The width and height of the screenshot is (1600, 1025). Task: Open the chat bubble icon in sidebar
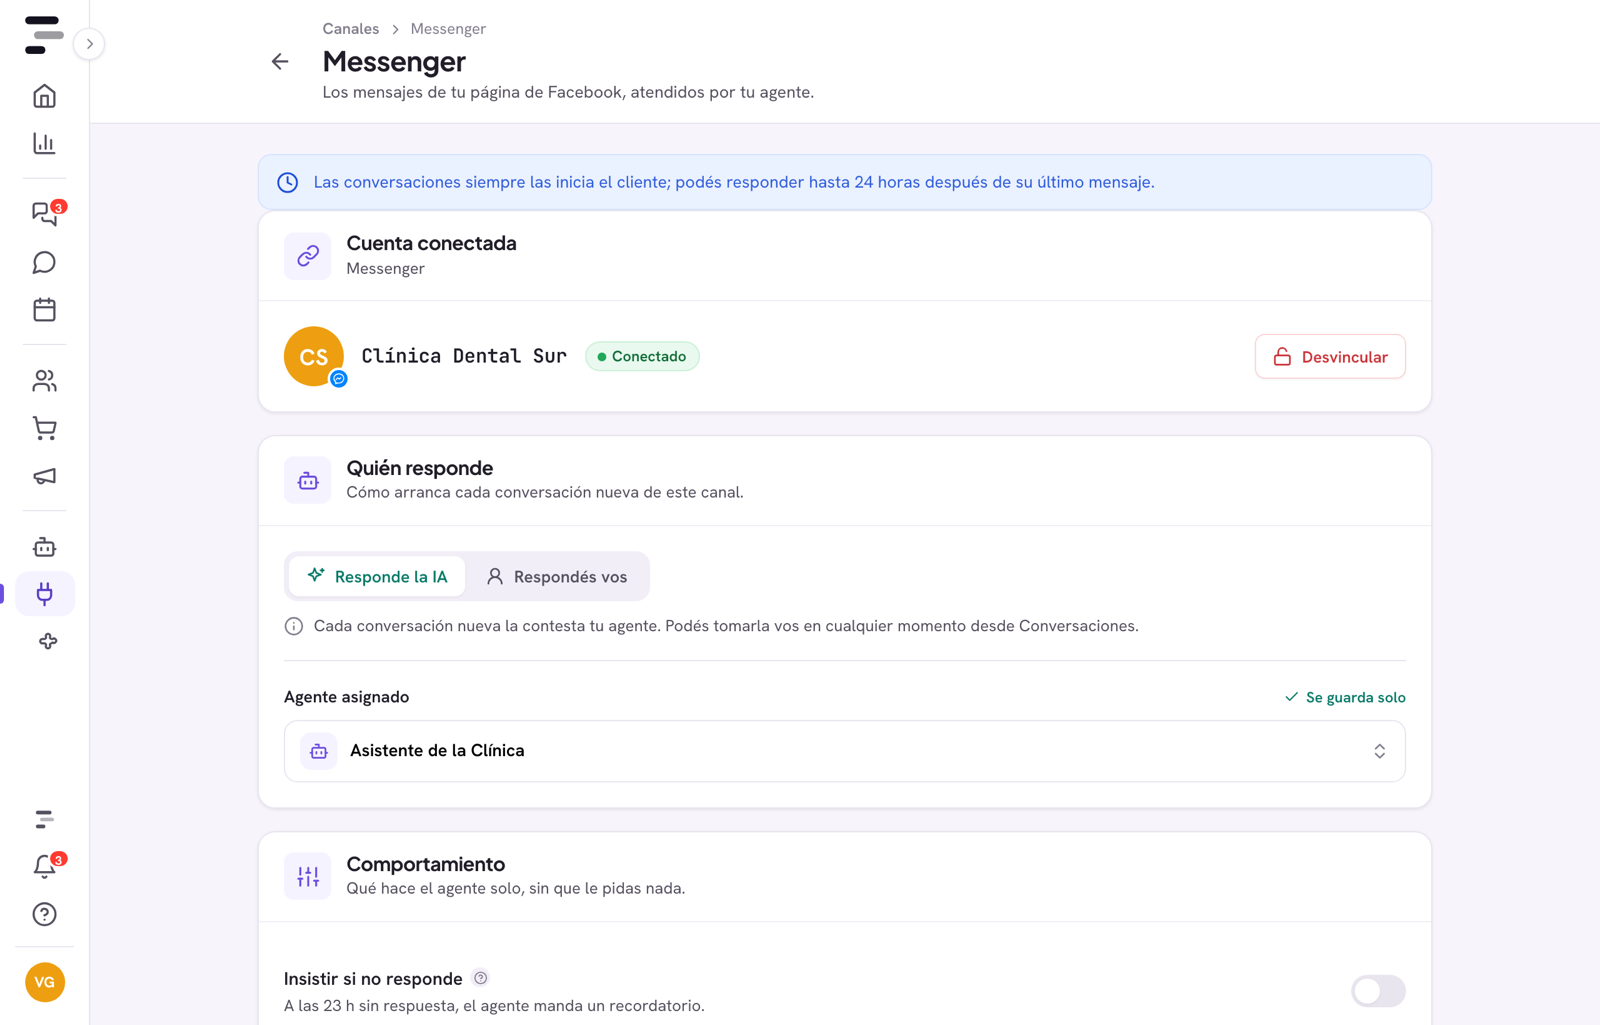(44, 262)
